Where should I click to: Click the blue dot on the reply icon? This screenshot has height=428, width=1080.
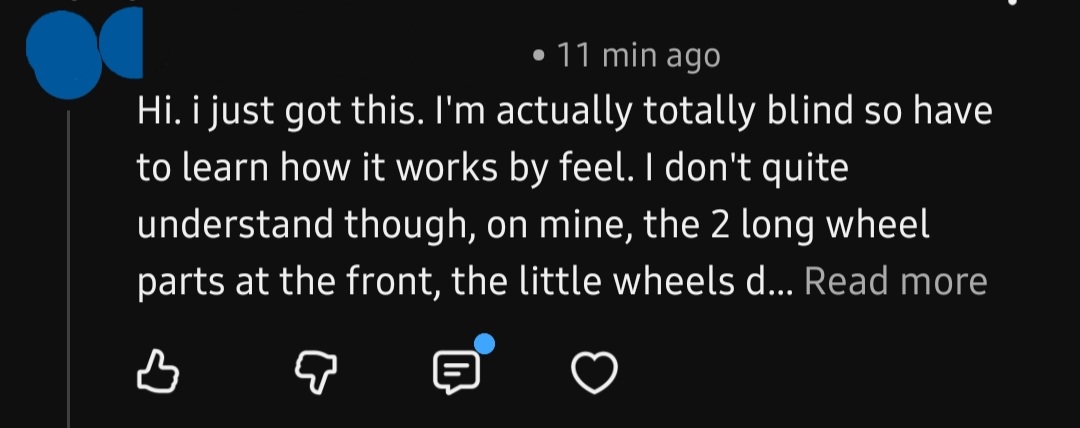pyautogui.click(x=484, y=345)
